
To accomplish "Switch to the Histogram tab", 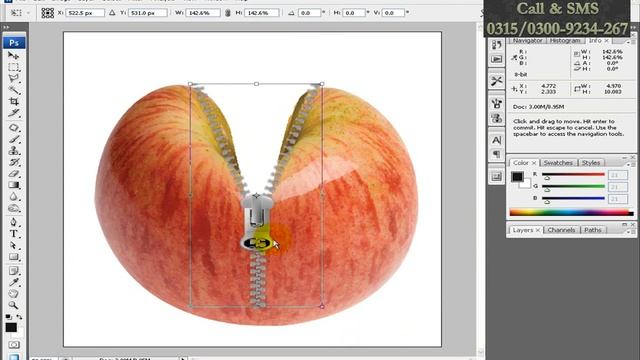I will click(x=565, y=41).
